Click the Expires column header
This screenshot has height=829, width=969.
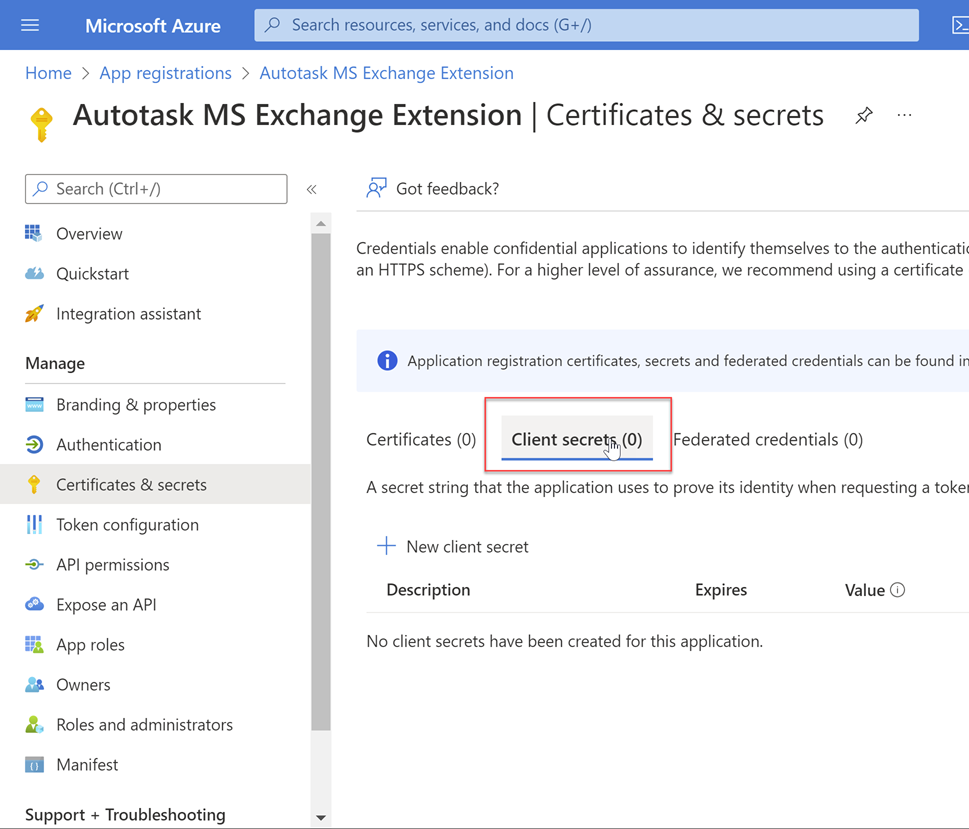(721, 590)
